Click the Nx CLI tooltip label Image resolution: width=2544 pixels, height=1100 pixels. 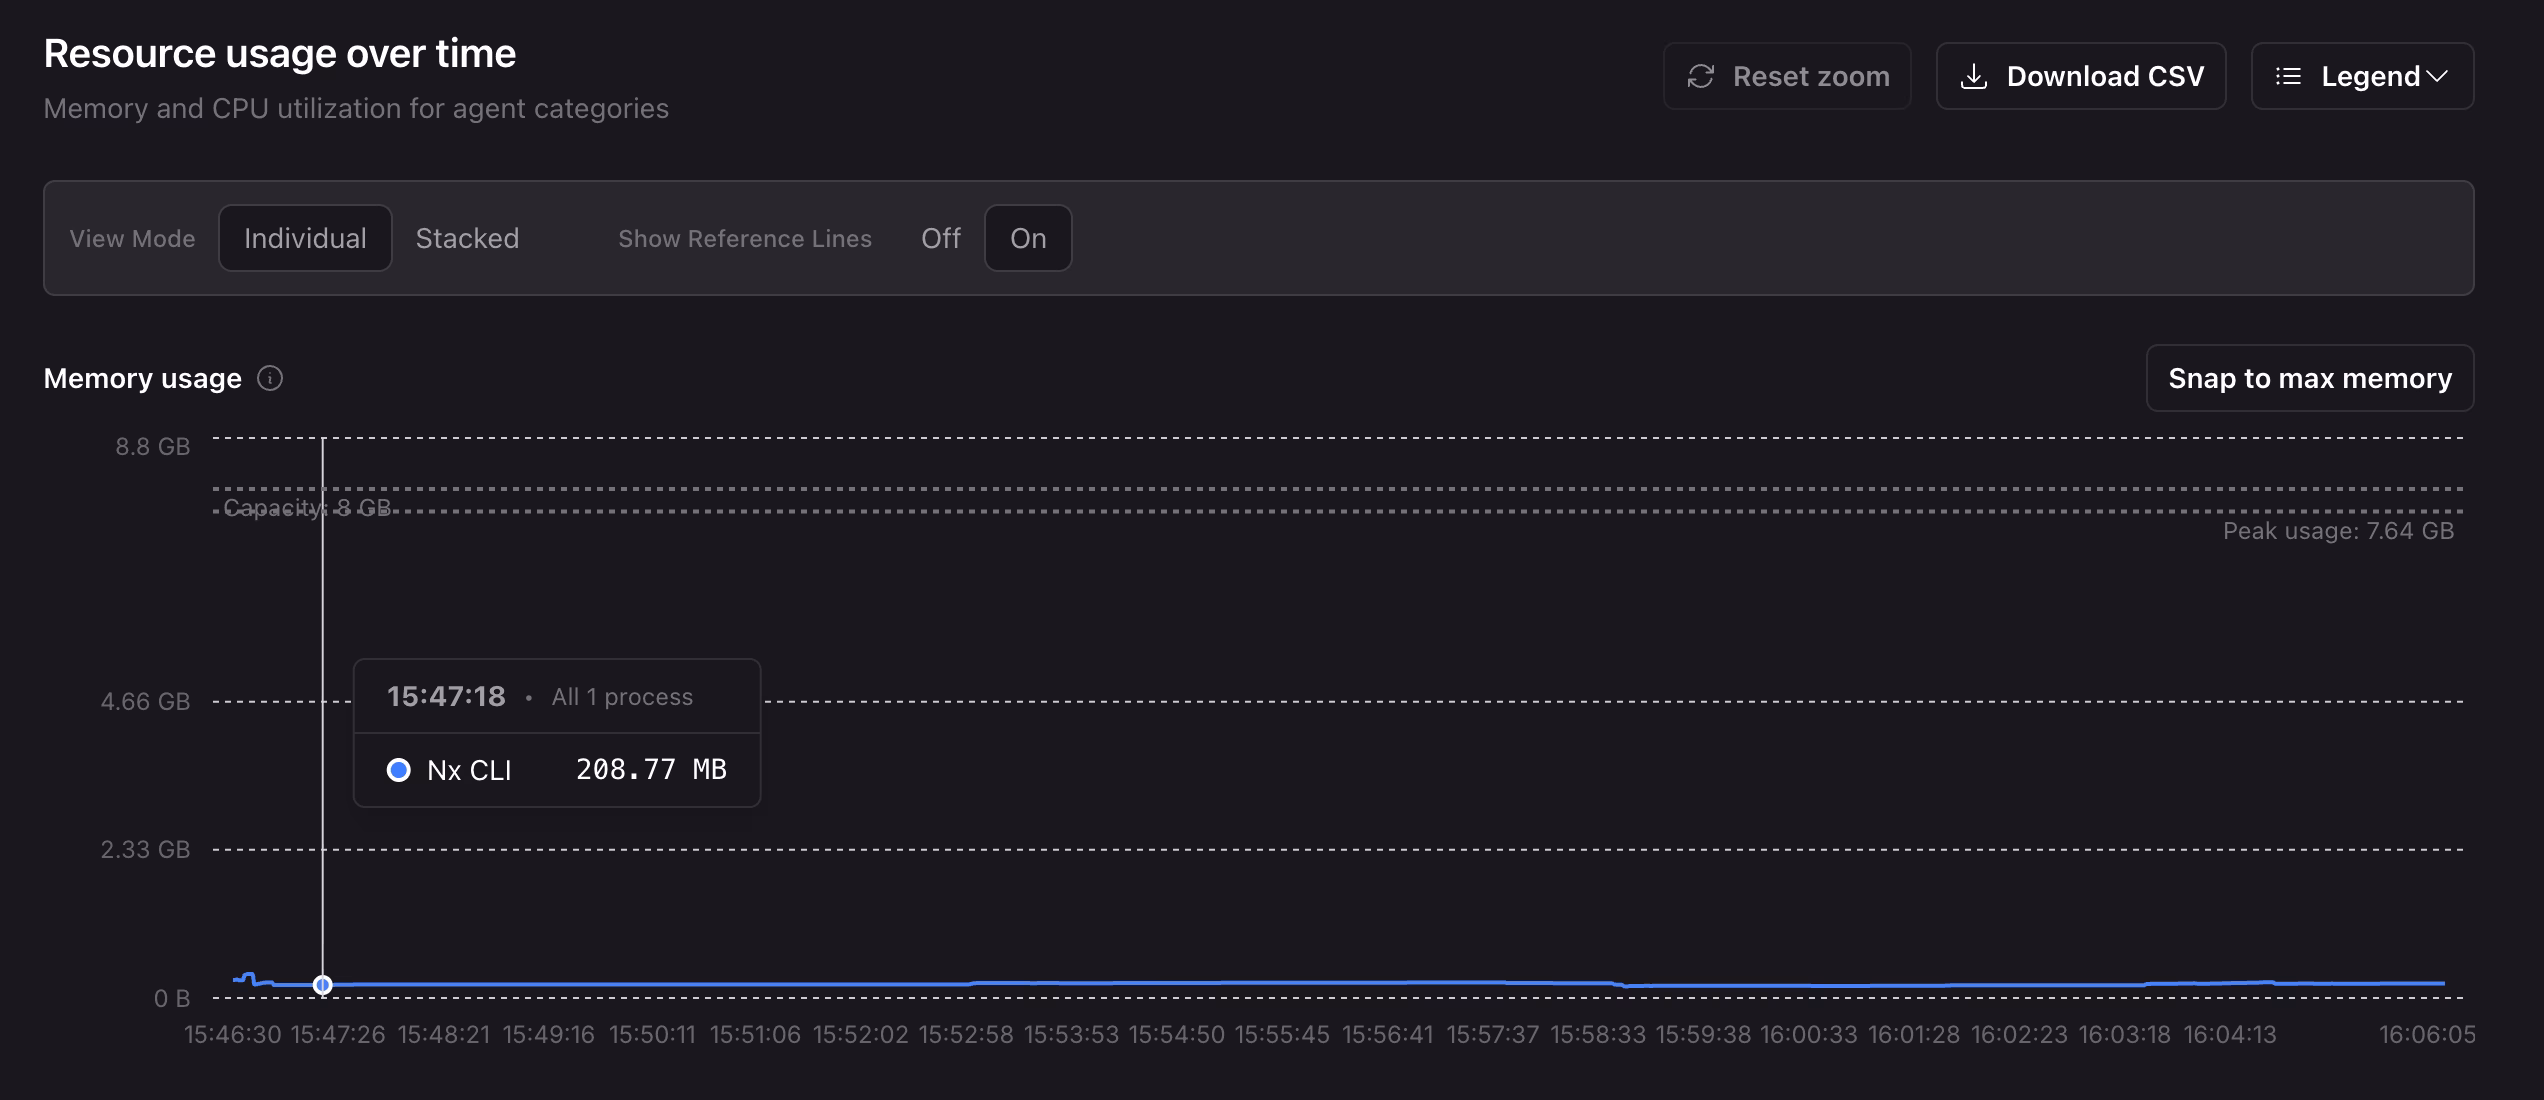point(469,770)
